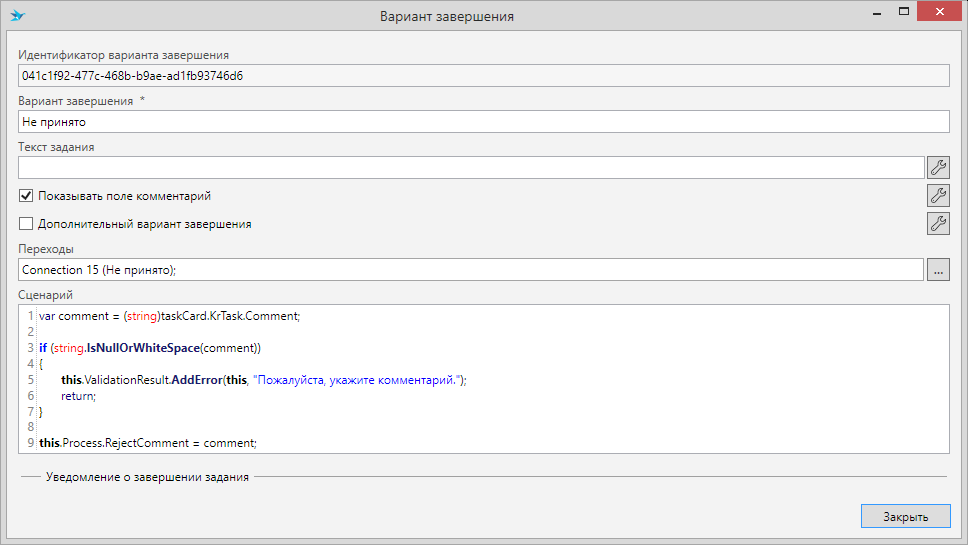The width and height of the screenshot is (968, 545).
Task: Focus the Вариант завершения field containing Не принято
Action: point(483,121)
